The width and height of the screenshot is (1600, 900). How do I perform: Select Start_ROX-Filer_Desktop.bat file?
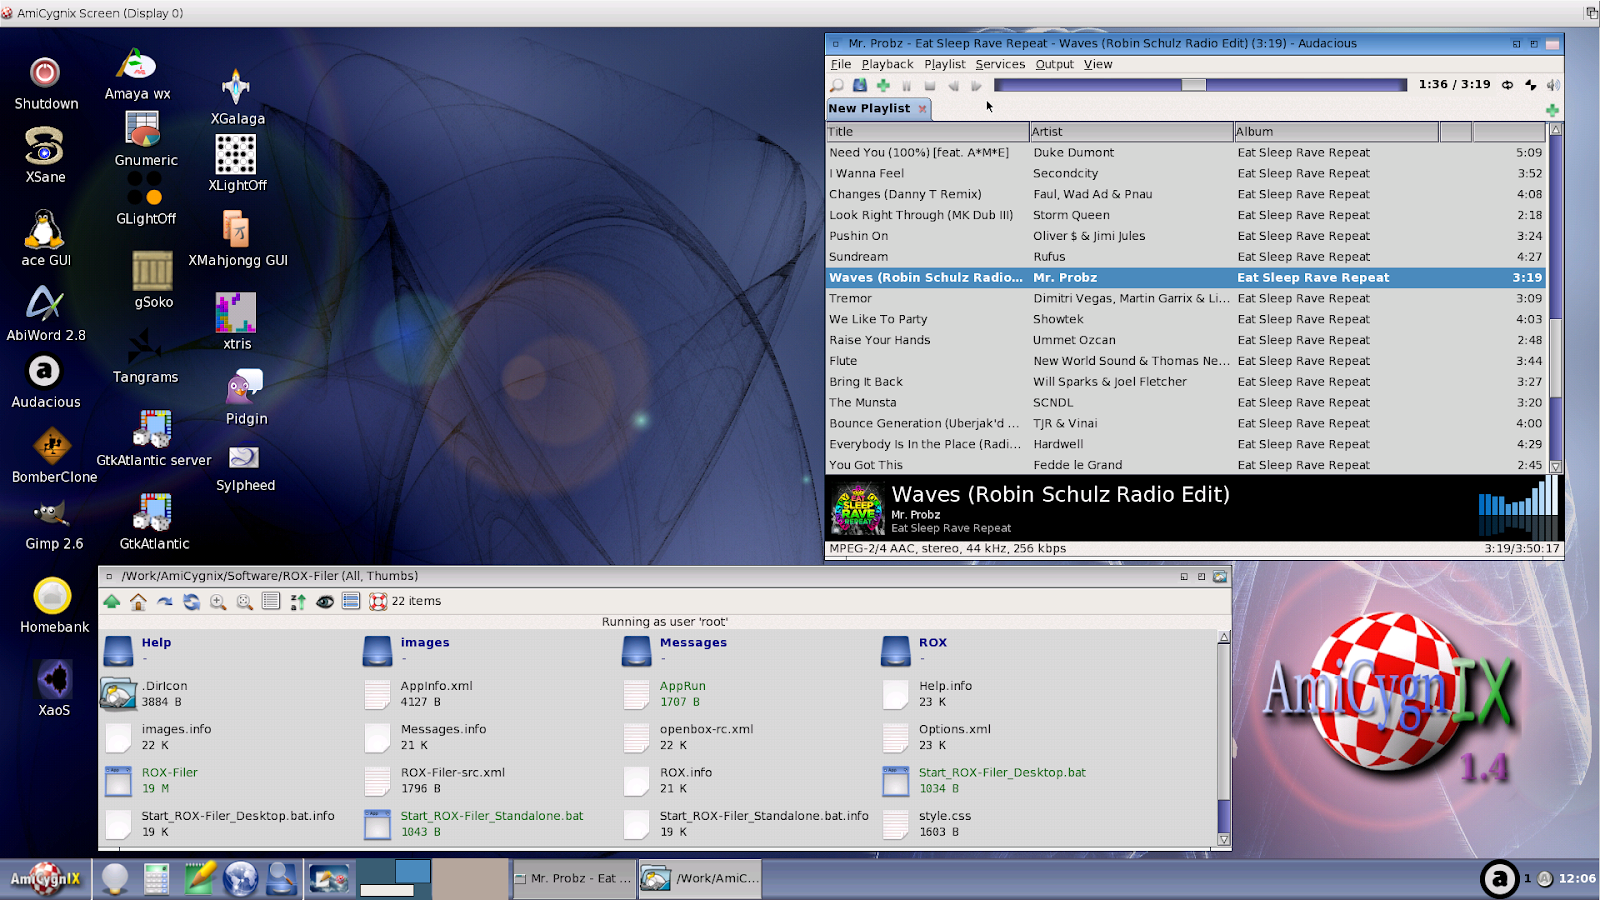click(983, 780)
